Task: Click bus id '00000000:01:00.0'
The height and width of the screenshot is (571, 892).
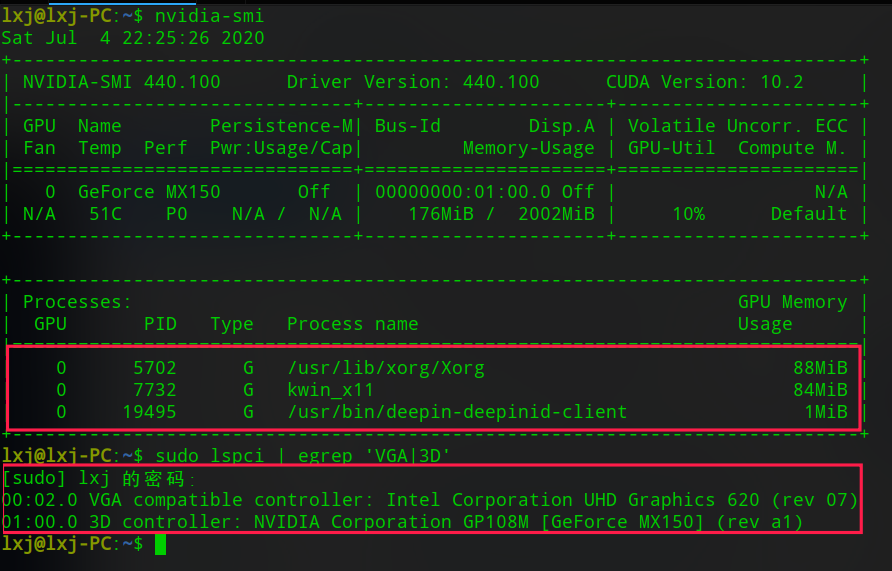Action: [x=462, y=192]
